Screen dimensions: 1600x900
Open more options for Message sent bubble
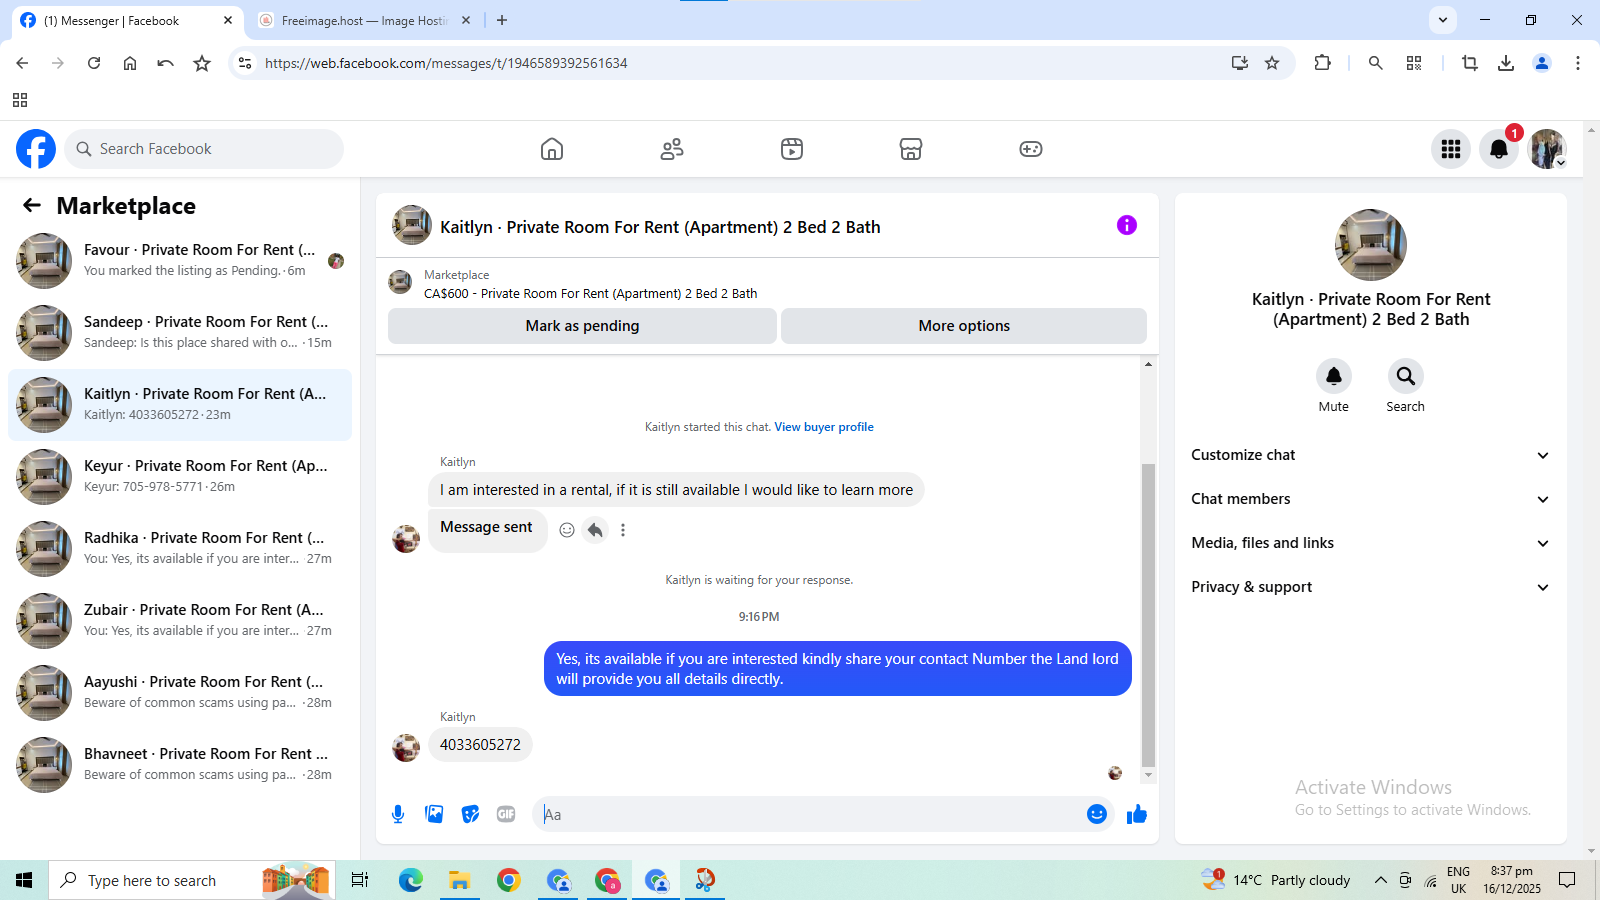tap(623, 530)
